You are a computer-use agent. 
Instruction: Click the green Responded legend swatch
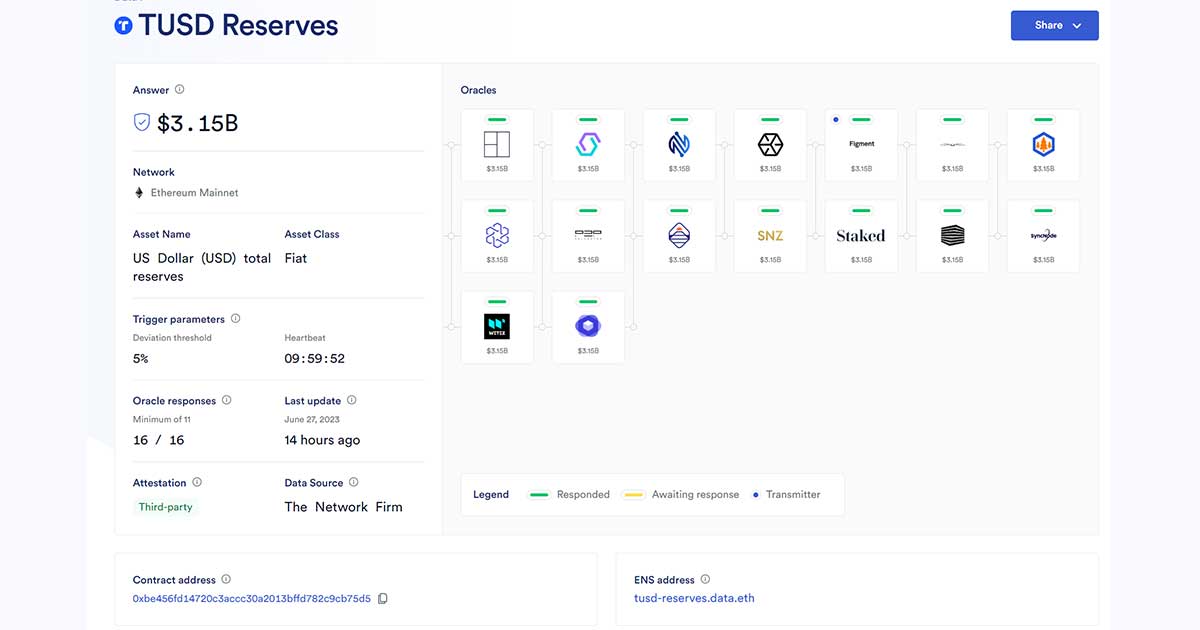[540, 495]
